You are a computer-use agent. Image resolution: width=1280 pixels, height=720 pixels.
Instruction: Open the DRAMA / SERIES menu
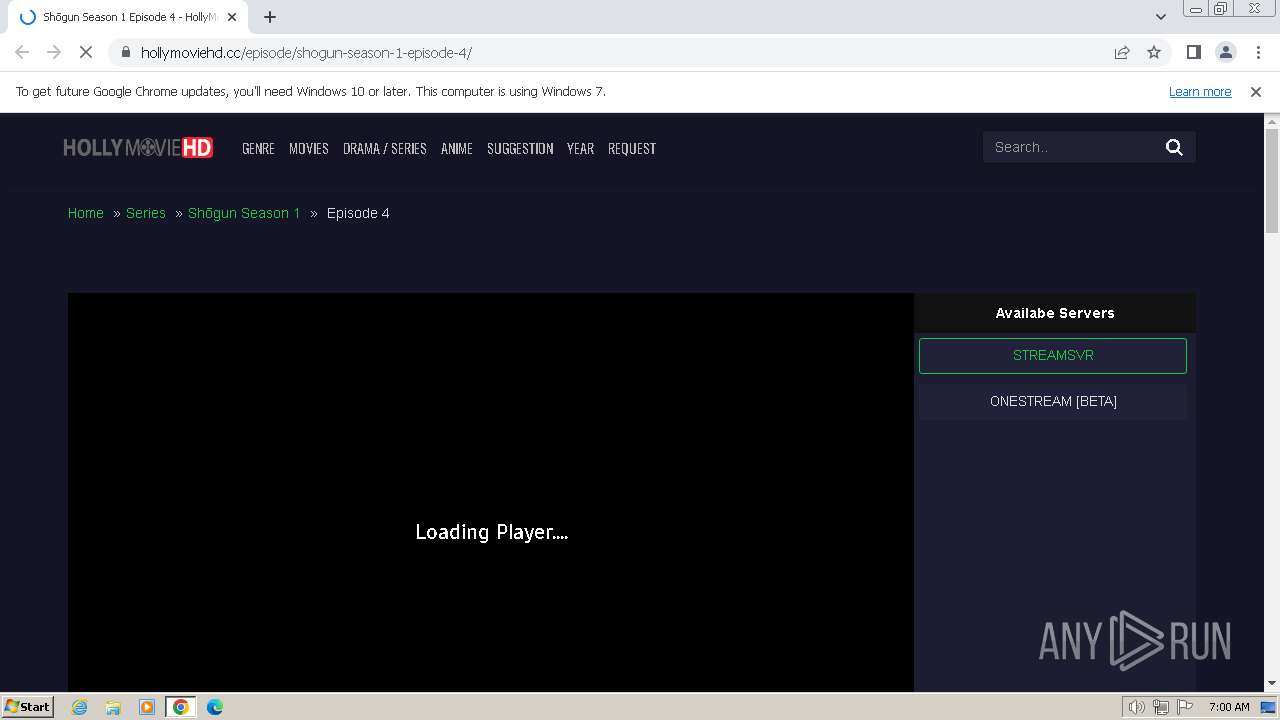pos(385,148)
